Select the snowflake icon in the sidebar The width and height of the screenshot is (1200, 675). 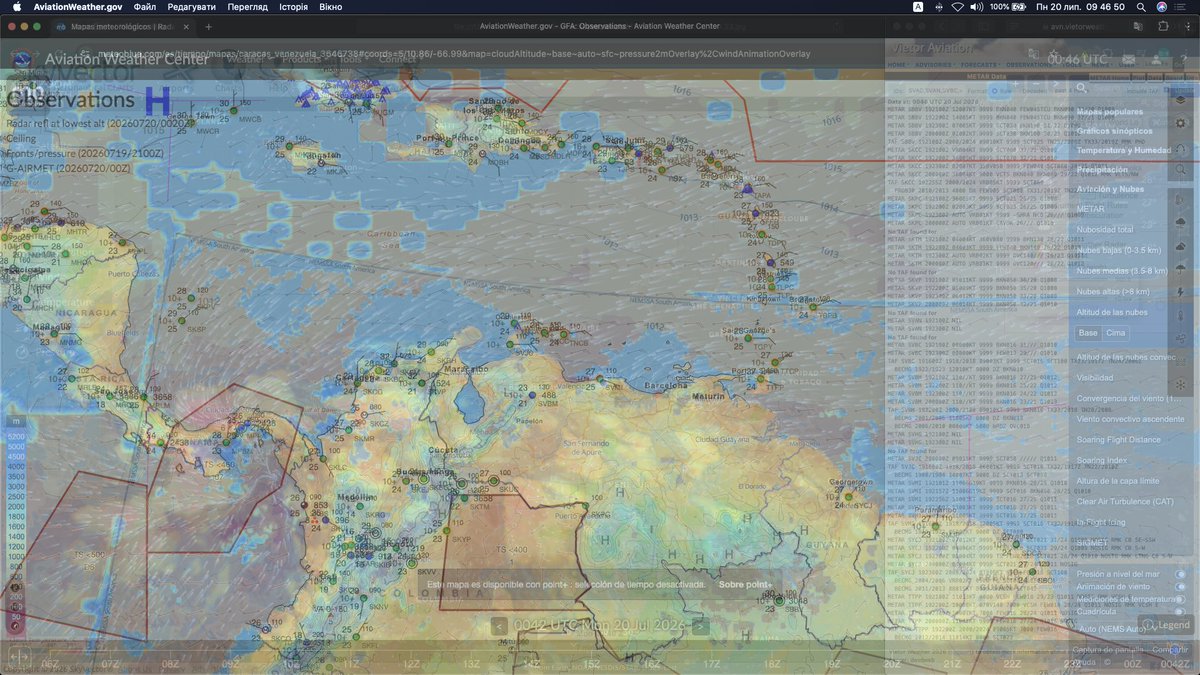pyautogui.click(x=1181, y=384)
